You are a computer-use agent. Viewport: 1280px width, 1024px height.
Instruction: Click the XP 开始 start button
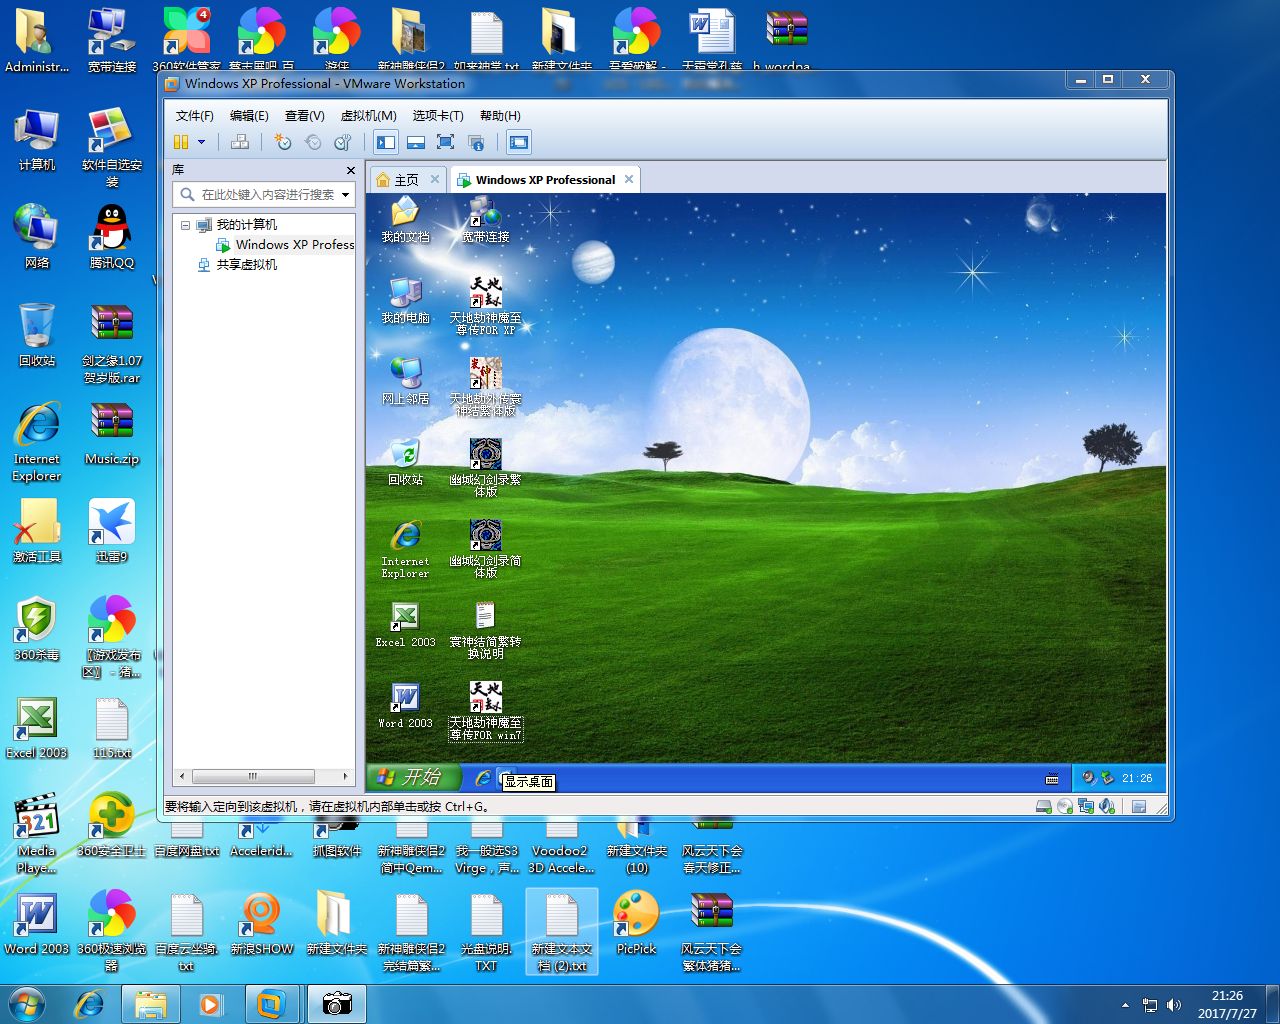click(x=413, y=777)
